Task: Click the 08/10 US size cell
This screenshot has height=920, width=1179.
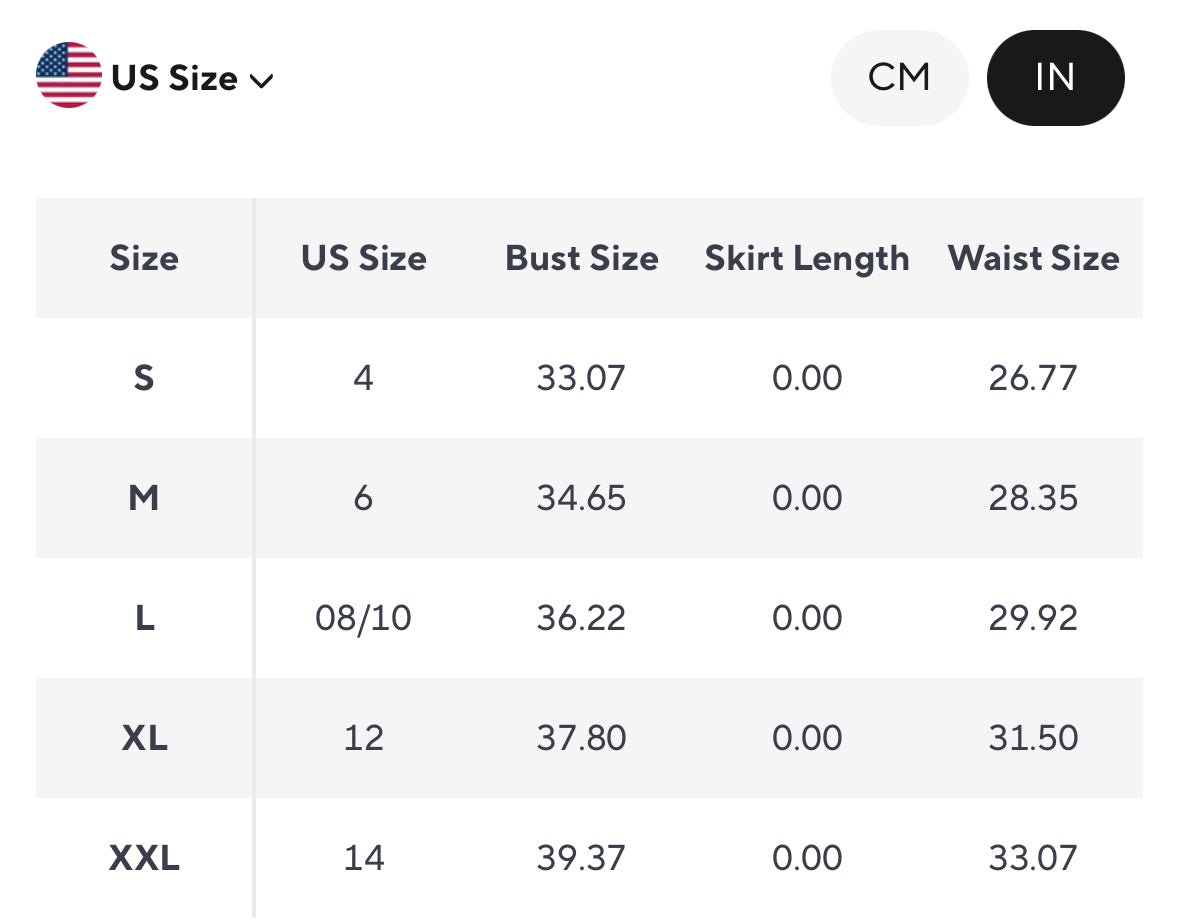Action: pyautogui.click(x=364, y=618)
